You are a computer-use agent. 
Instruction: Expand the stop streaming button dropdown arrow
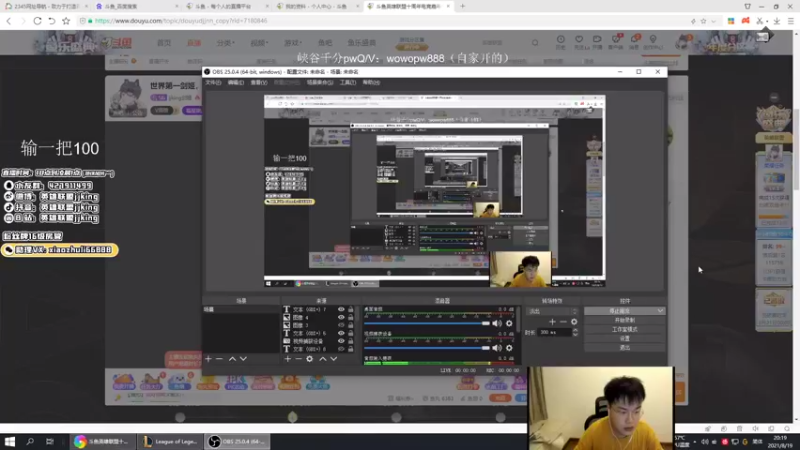(660, 311)
